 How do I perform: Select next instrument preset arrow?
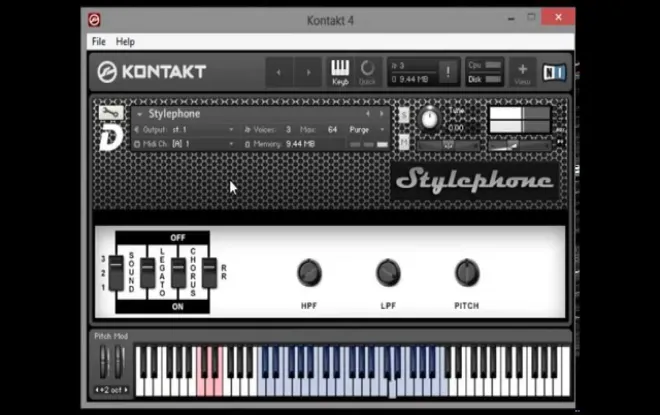pos(382,114)
